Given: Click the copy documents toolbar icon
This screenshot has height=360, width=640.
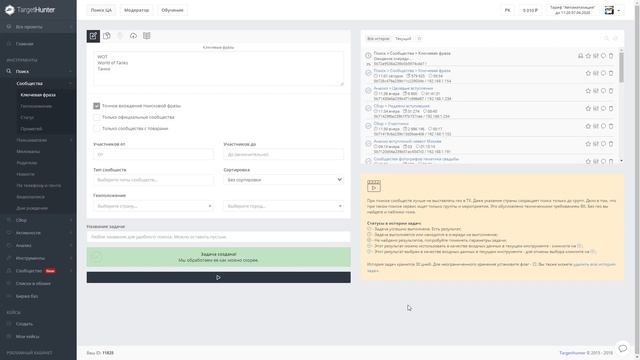Looking at the screenshot, I should pyautogui.click(x=107, y=36).
